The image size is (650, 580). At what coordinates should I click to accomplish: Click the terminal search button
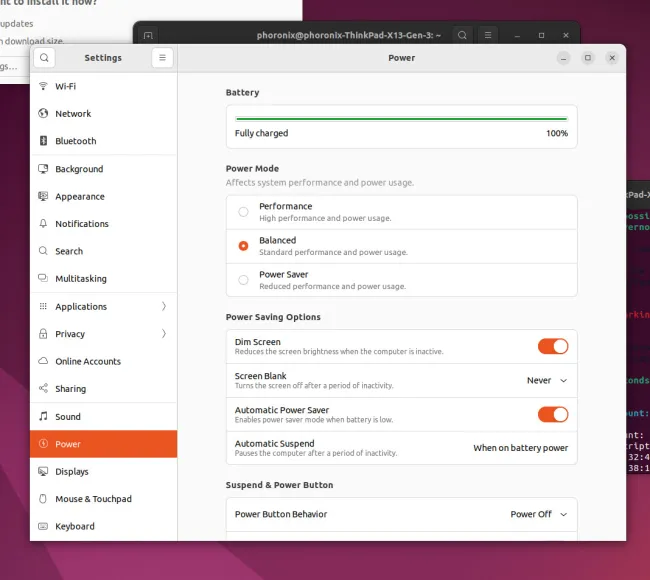pyautogui.click(x=462, y=36)
